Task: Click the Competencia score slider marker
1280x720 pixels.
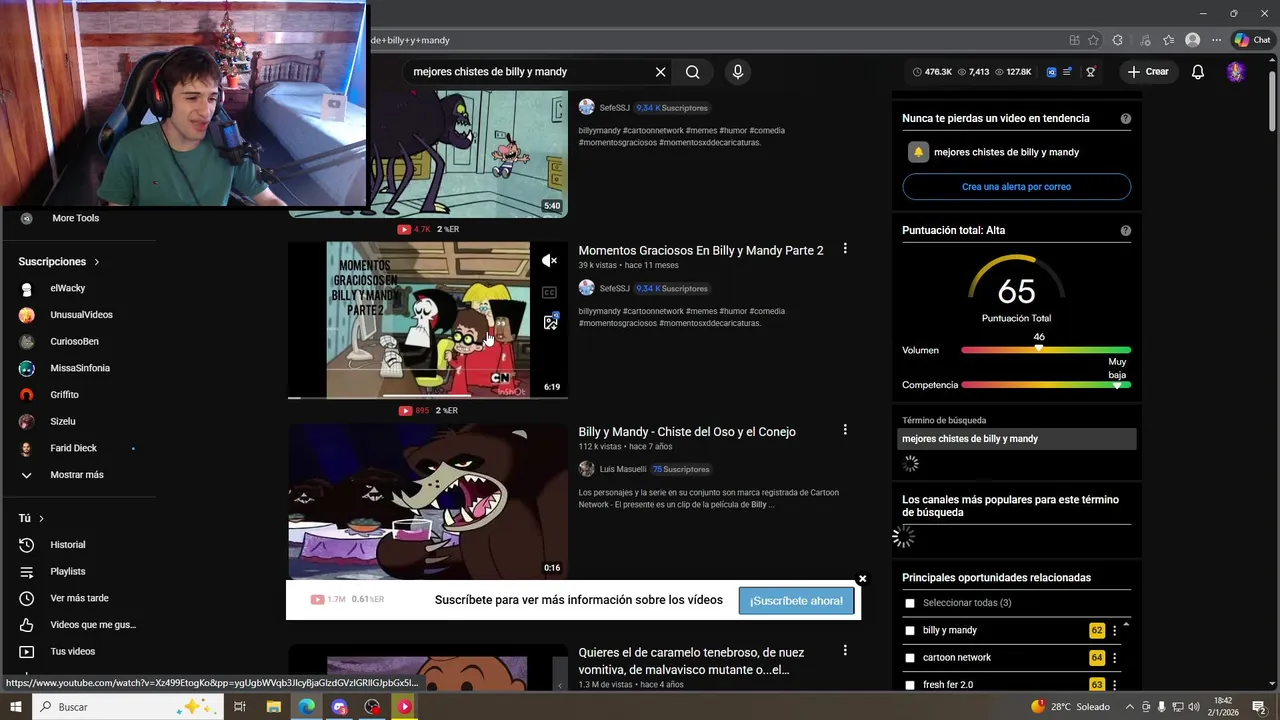Action: coord(1117,385)
